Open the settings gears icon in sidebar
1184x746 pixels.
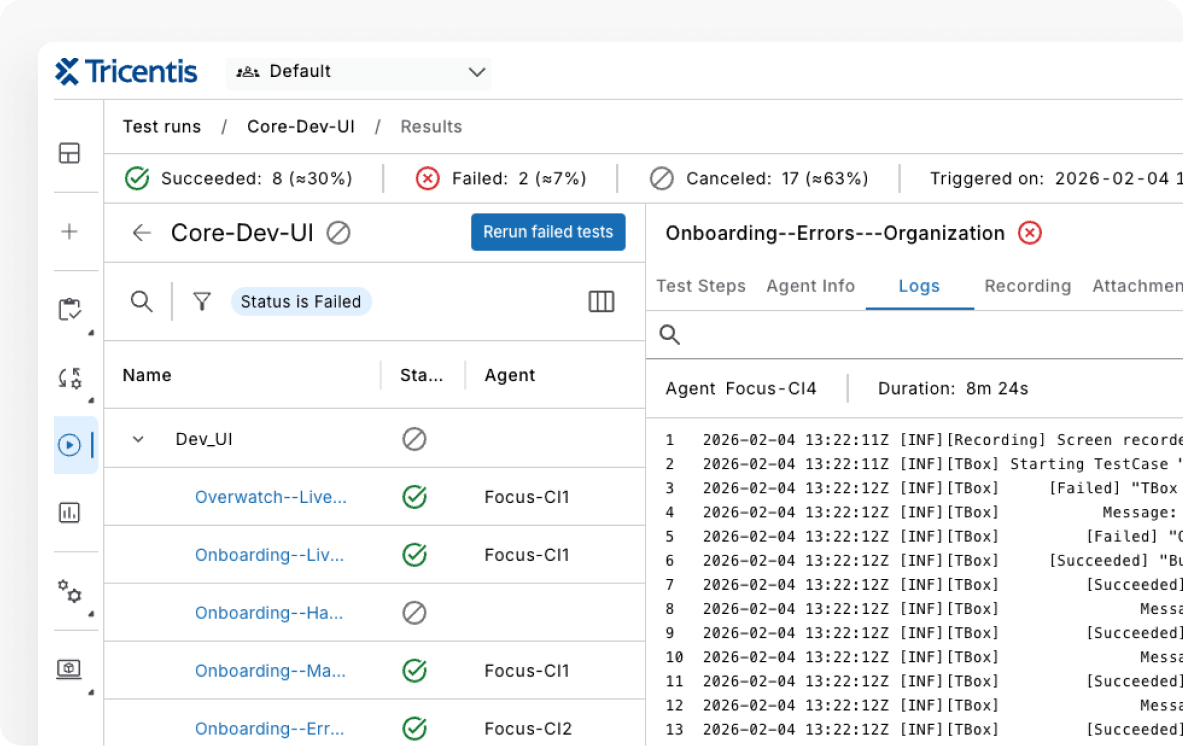[69, 592]
